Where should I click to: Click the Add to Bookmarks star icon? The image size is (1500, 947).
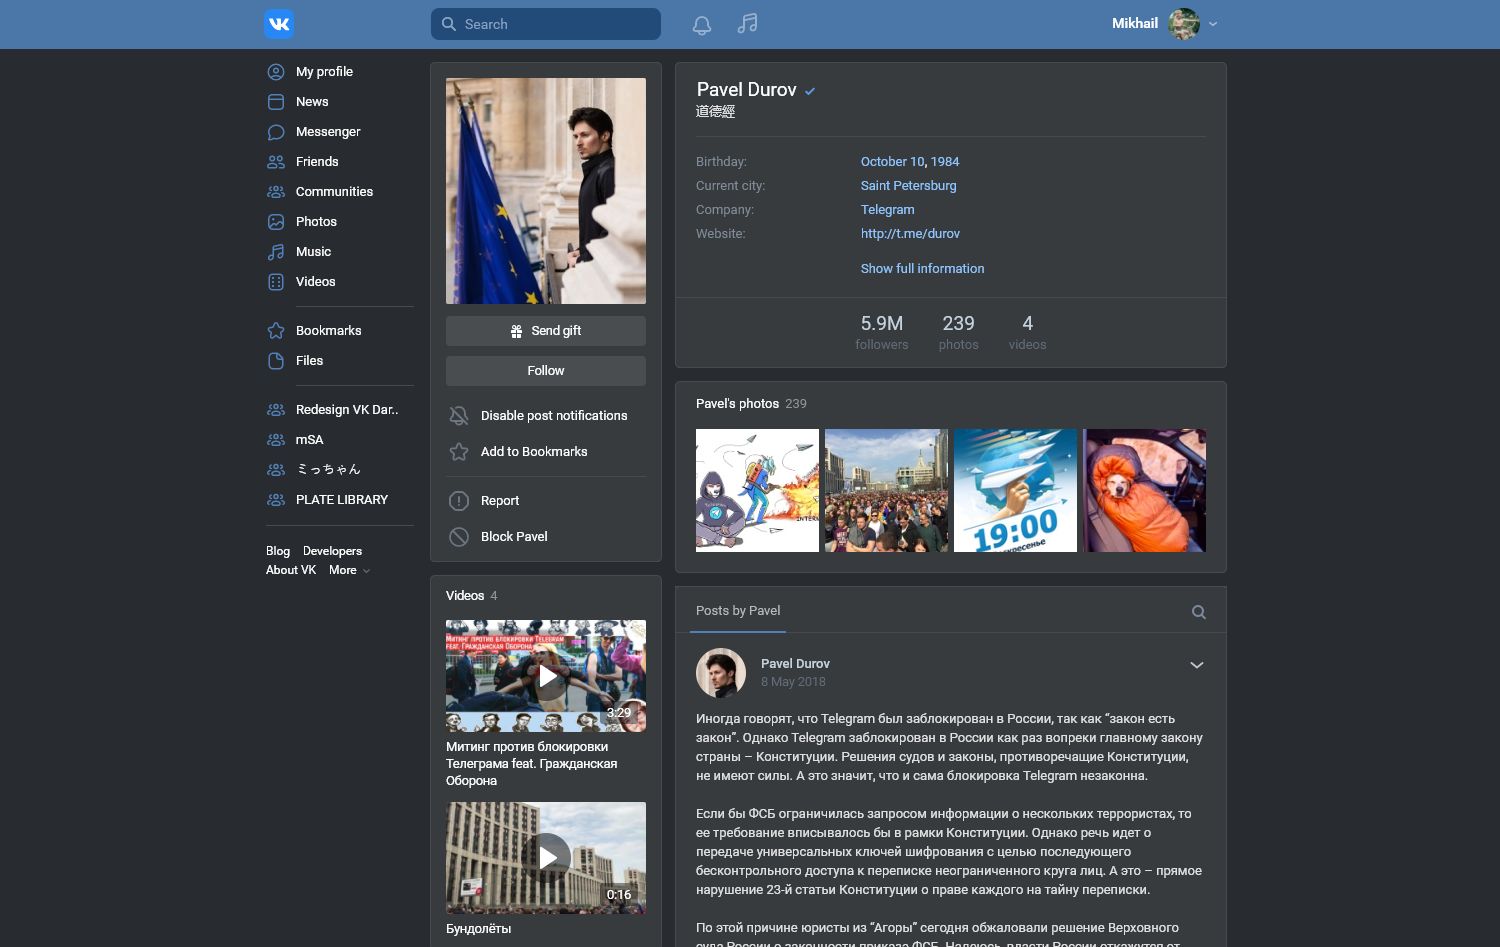[459, 452]
